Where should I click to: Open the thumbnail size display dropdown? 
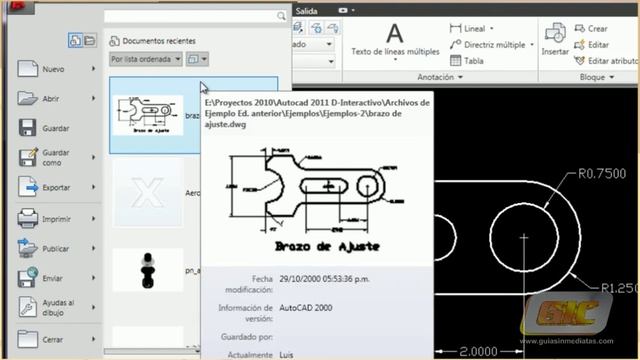[x=197, y=59]
